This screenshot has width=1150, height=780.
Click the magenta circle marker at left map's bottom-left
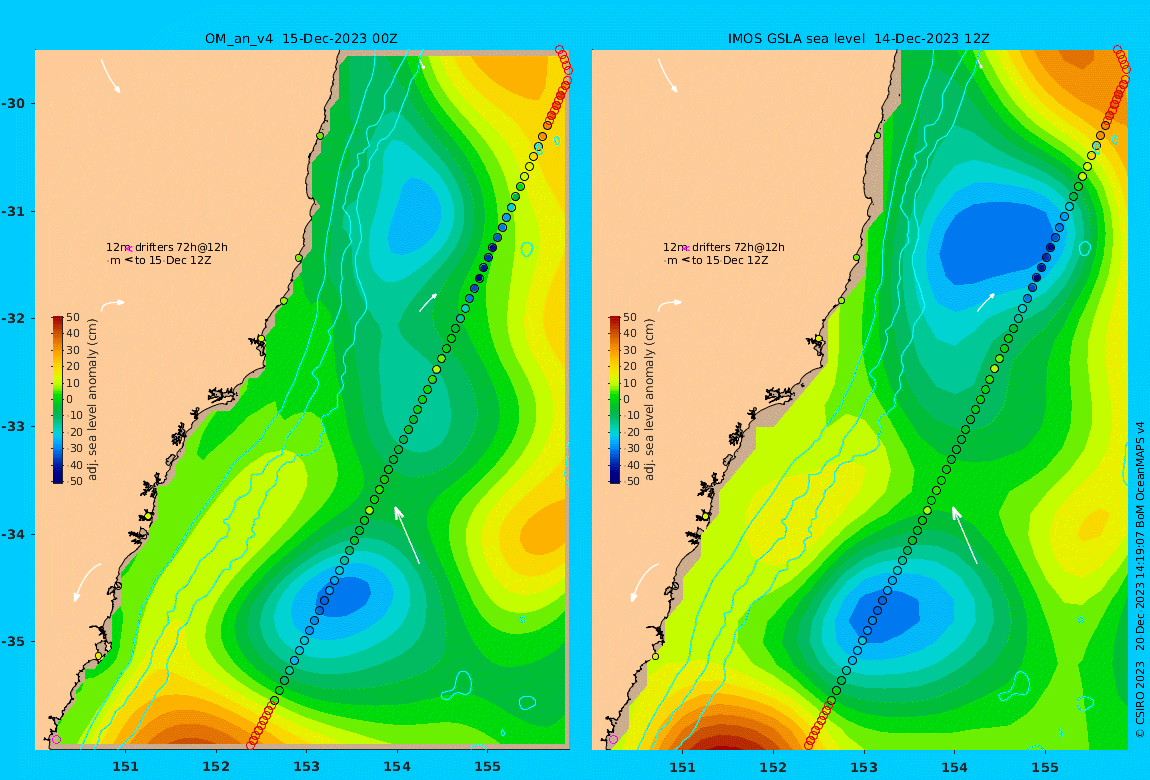point(56,739)
